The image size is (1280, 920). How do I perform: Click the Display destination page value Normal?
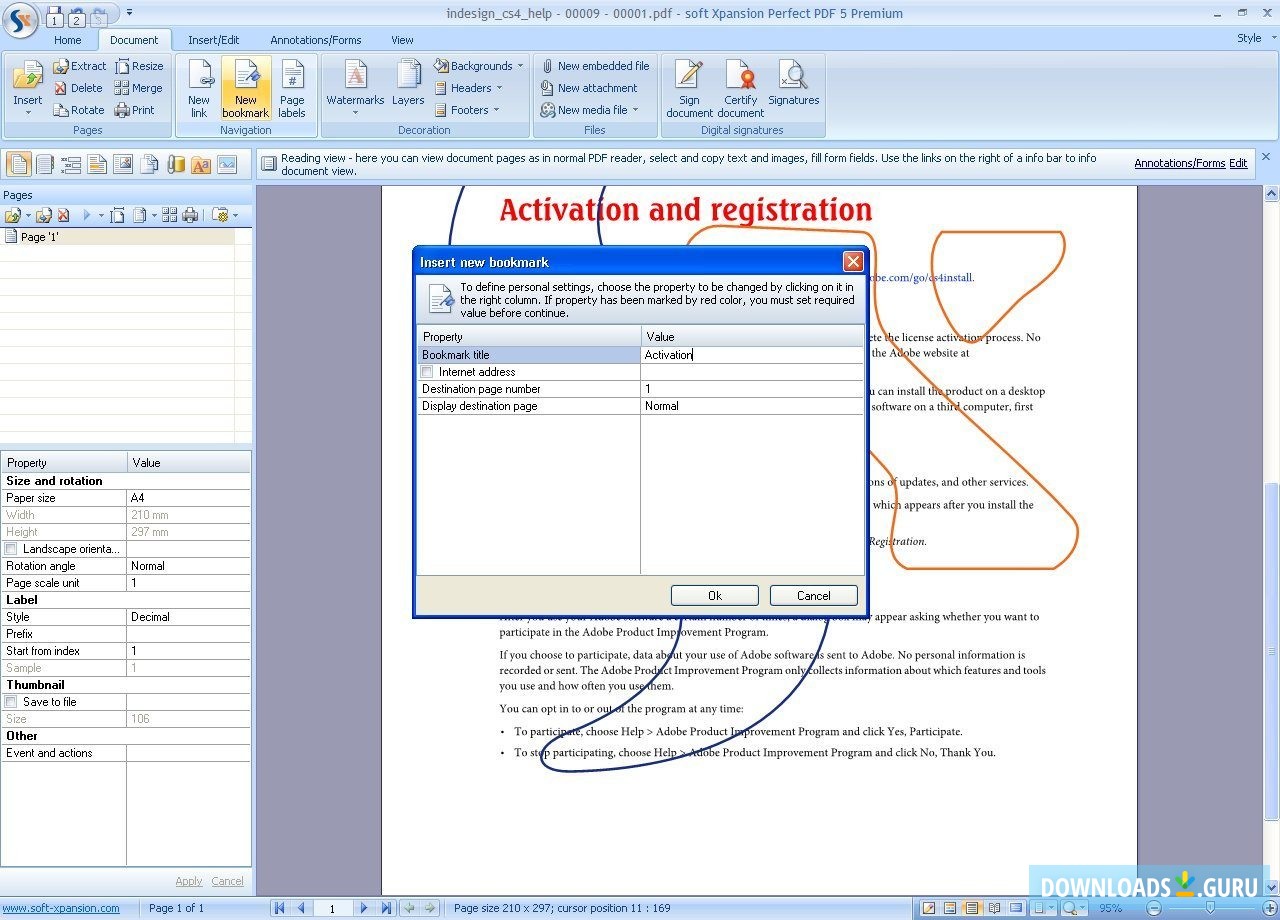[752, 406]
